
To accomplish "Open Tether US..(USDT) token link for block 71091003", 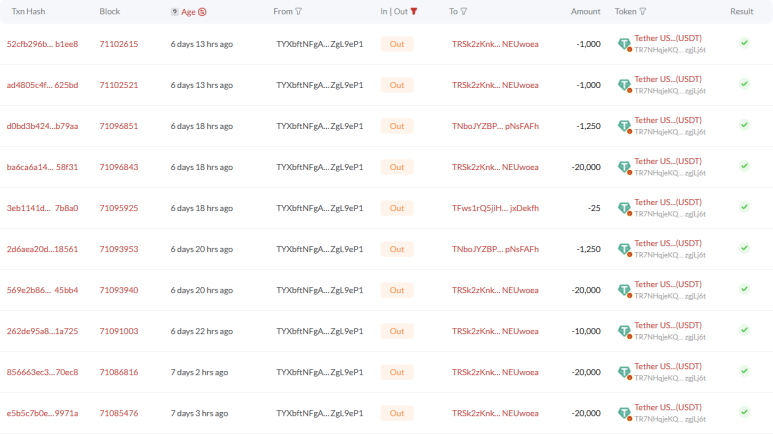I will point(668,325).
